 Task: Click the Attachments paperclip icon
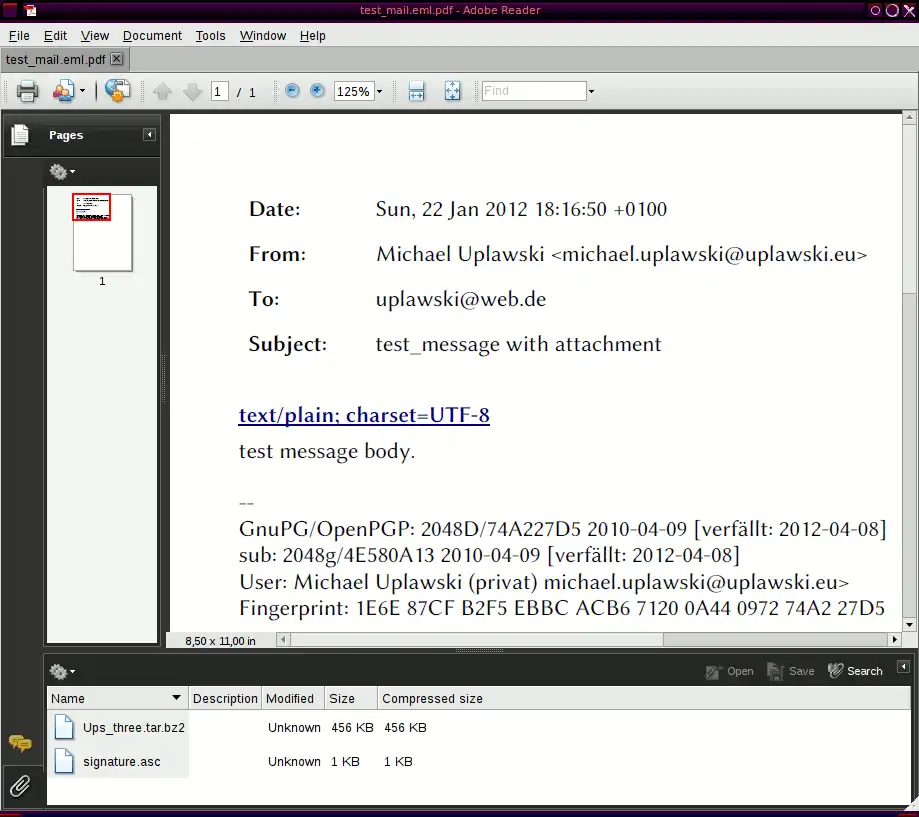point(20,786)
